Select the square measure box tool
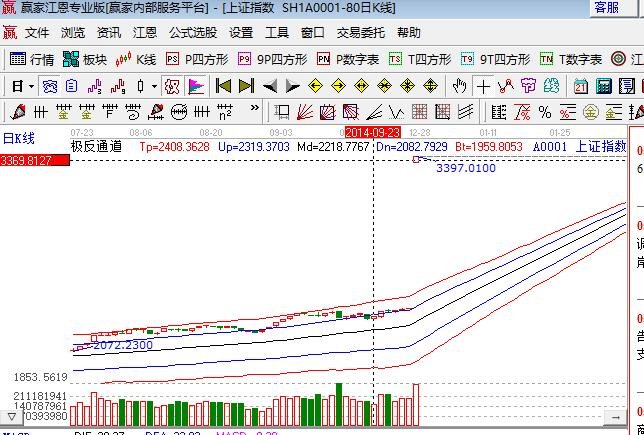 pos(282,111)
